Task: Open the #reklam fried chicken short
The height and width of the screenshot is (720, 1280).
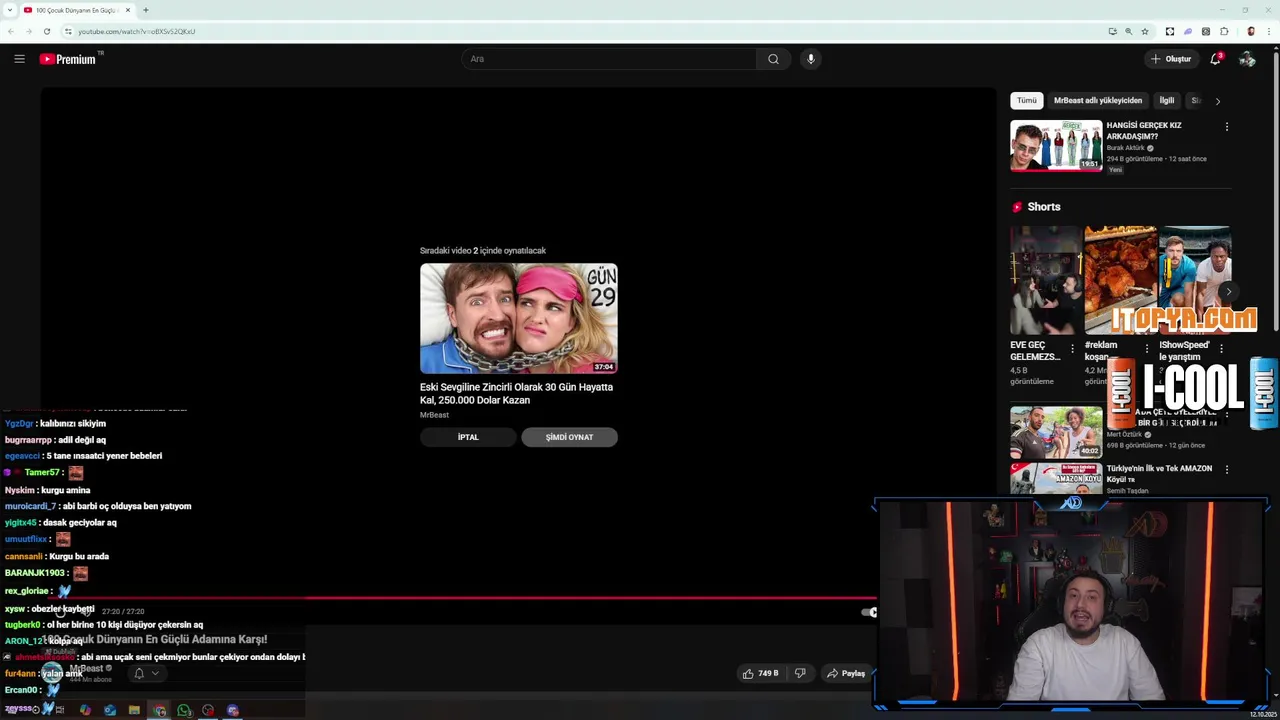Action: tap(1120, 280)
